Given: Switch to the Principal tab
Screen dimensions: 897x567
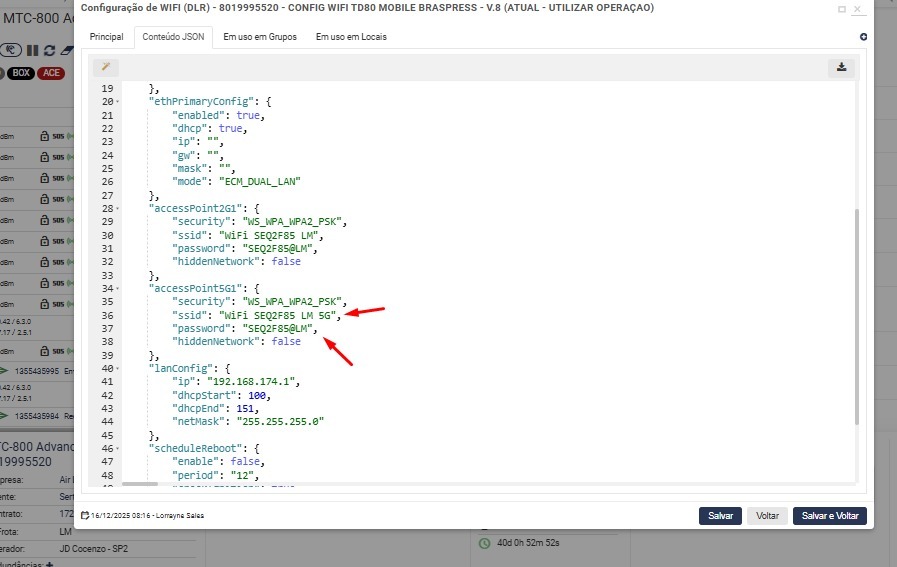Looking at the screenshot, I should [x=106, y=37].
